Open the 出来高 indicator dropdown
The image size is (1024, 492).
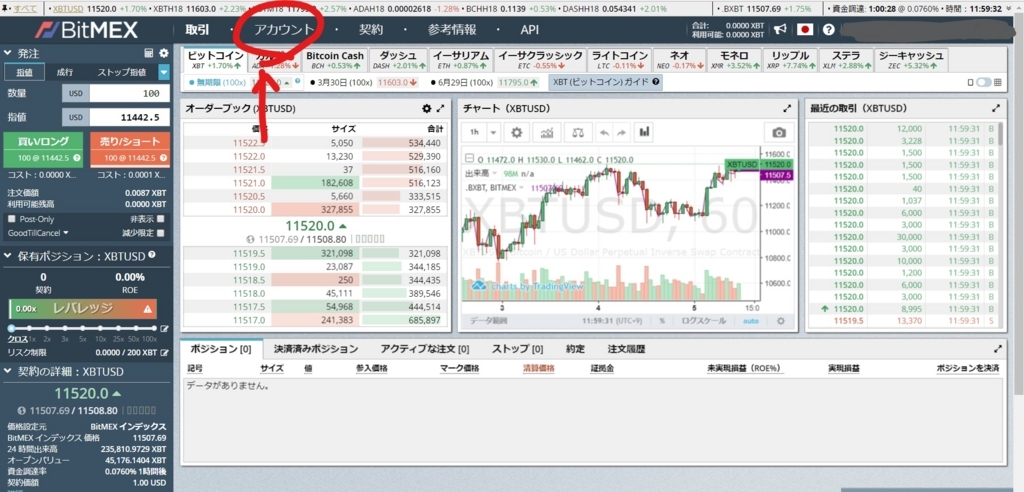click(x=495, y=173)
